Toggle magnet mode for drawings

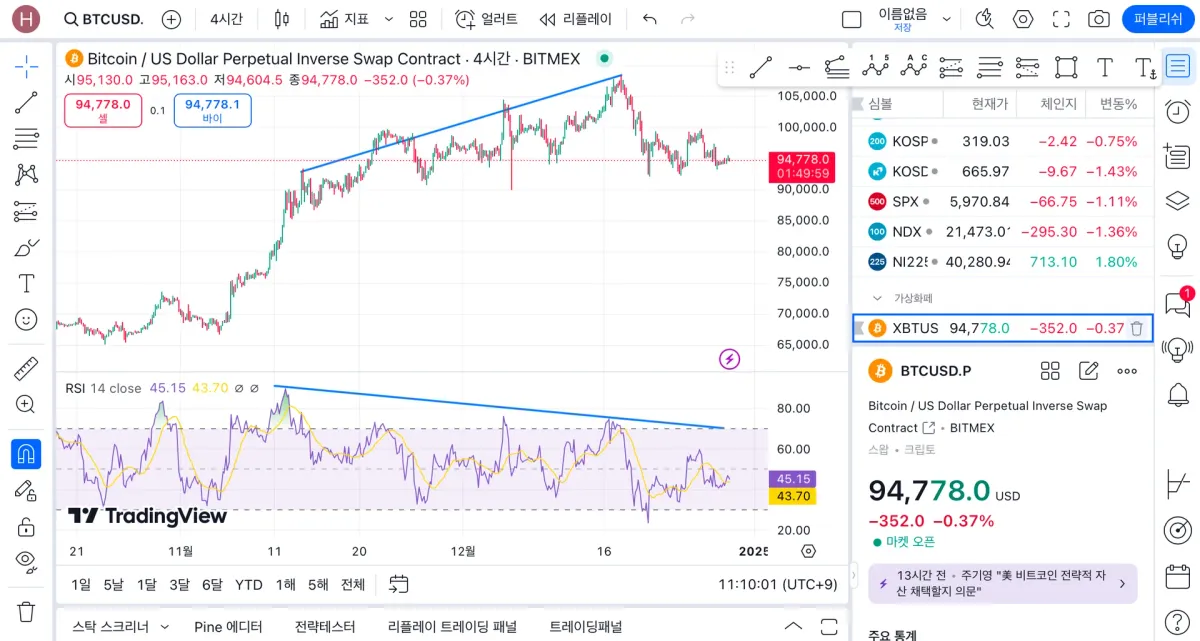pyautogui.click(x=26, y=454)
